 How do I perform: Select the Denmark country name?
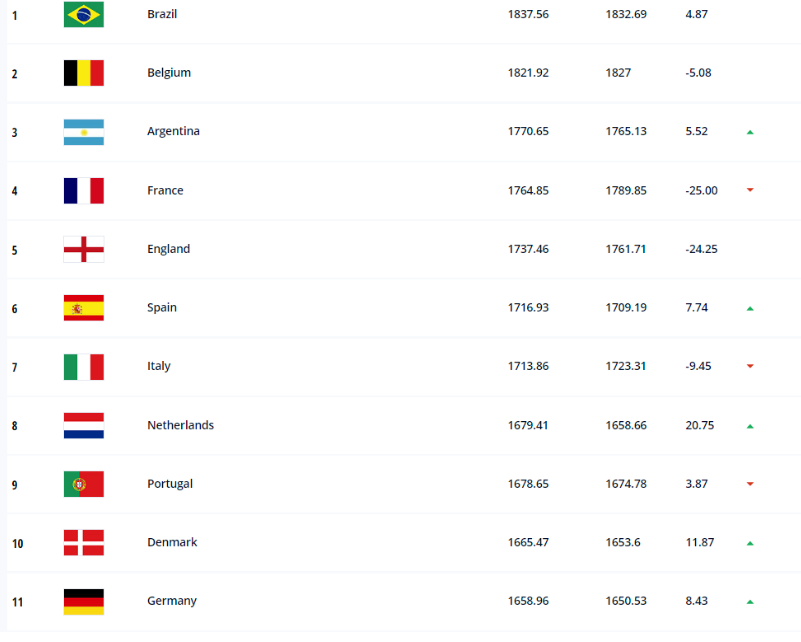[171, 542]
